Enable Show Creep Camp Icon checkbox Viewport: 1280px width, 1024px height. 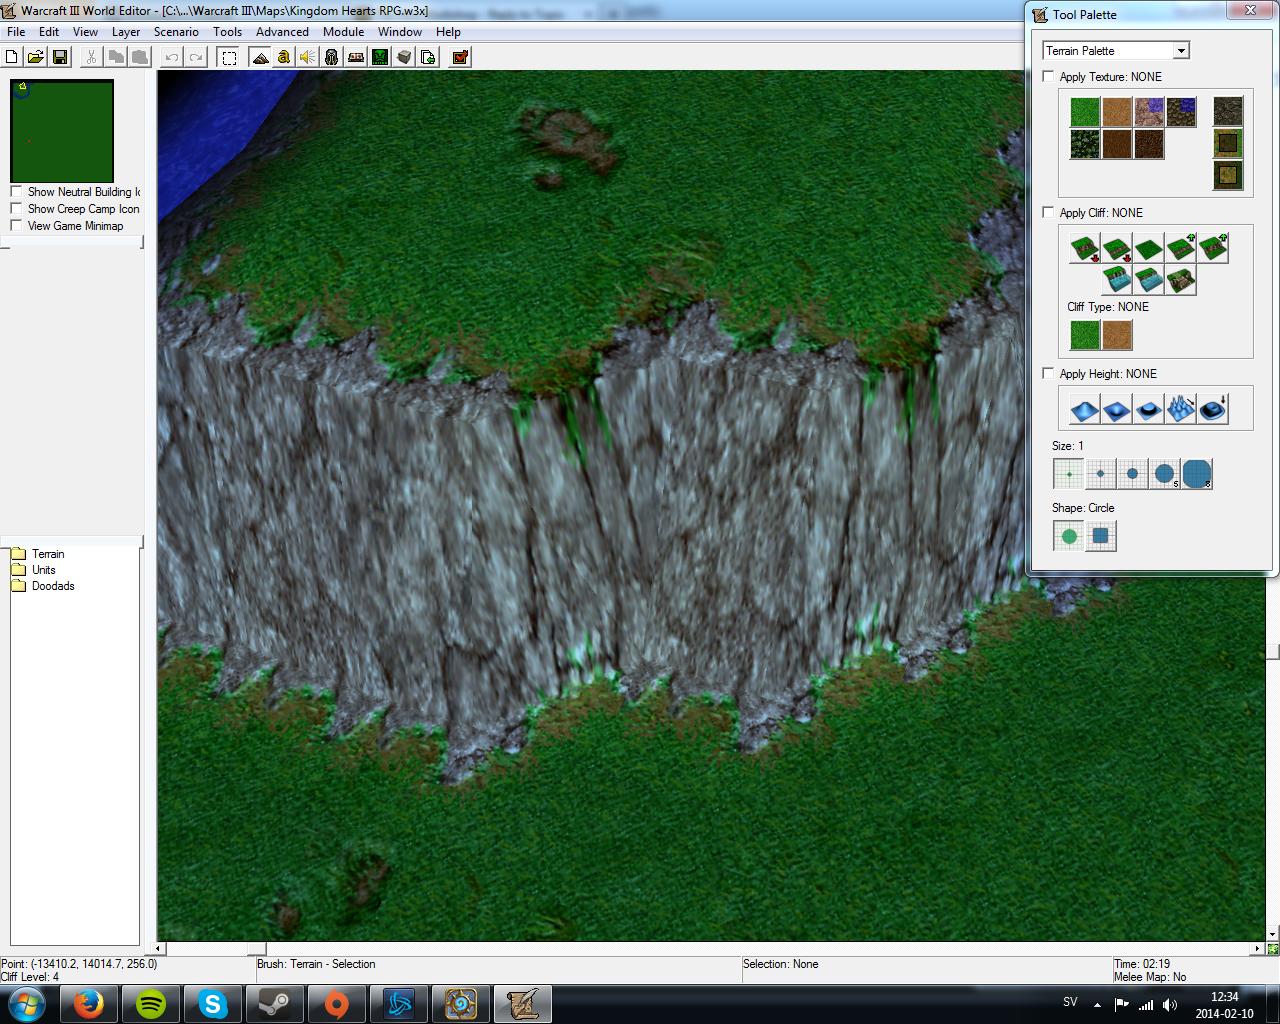[16, 209]
